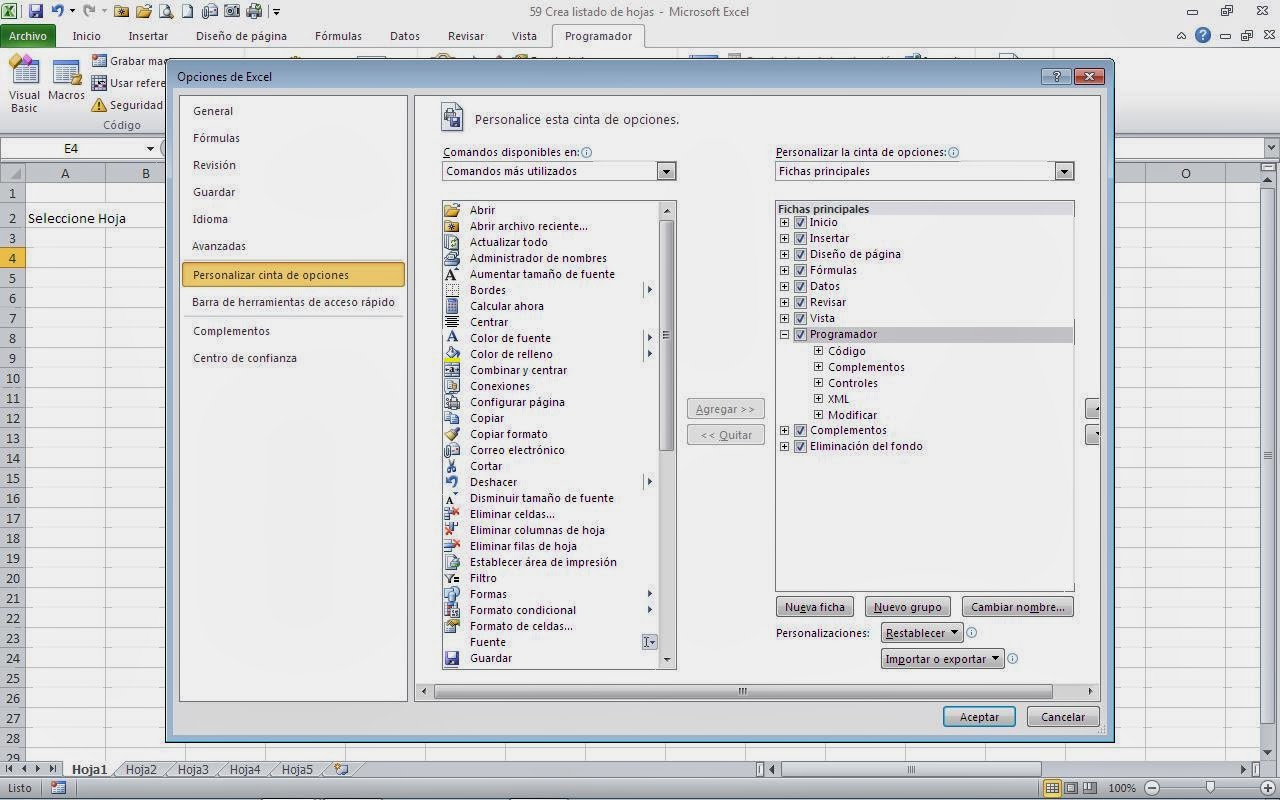The width and height of the screenshot is (1280, 800).
Task: Choose the Correo electrónico icon
Action: [452, 450]
